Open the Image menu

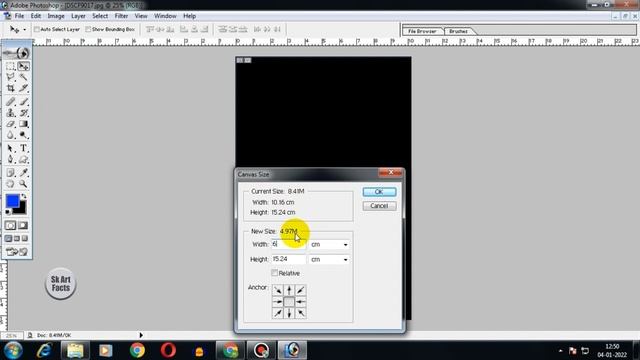click(x=56, y=16)
